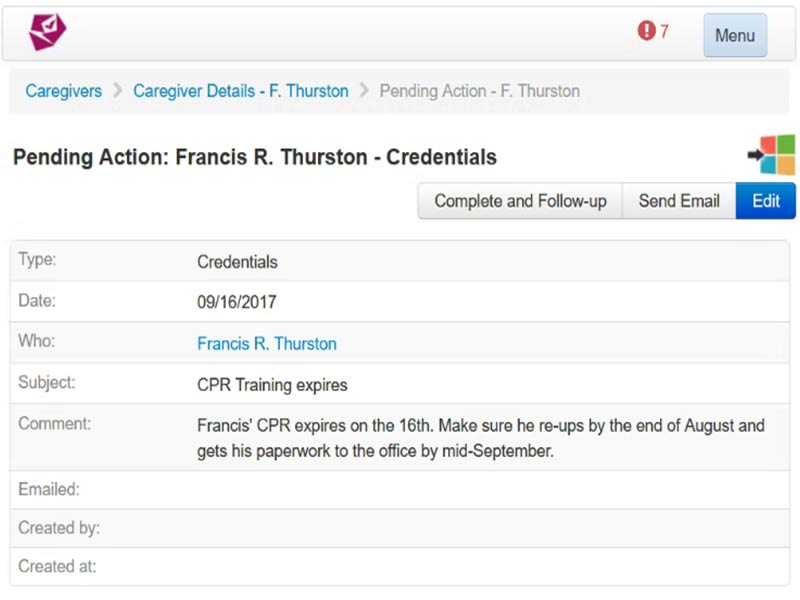Click the Pending Action page heading

[255, 157]
